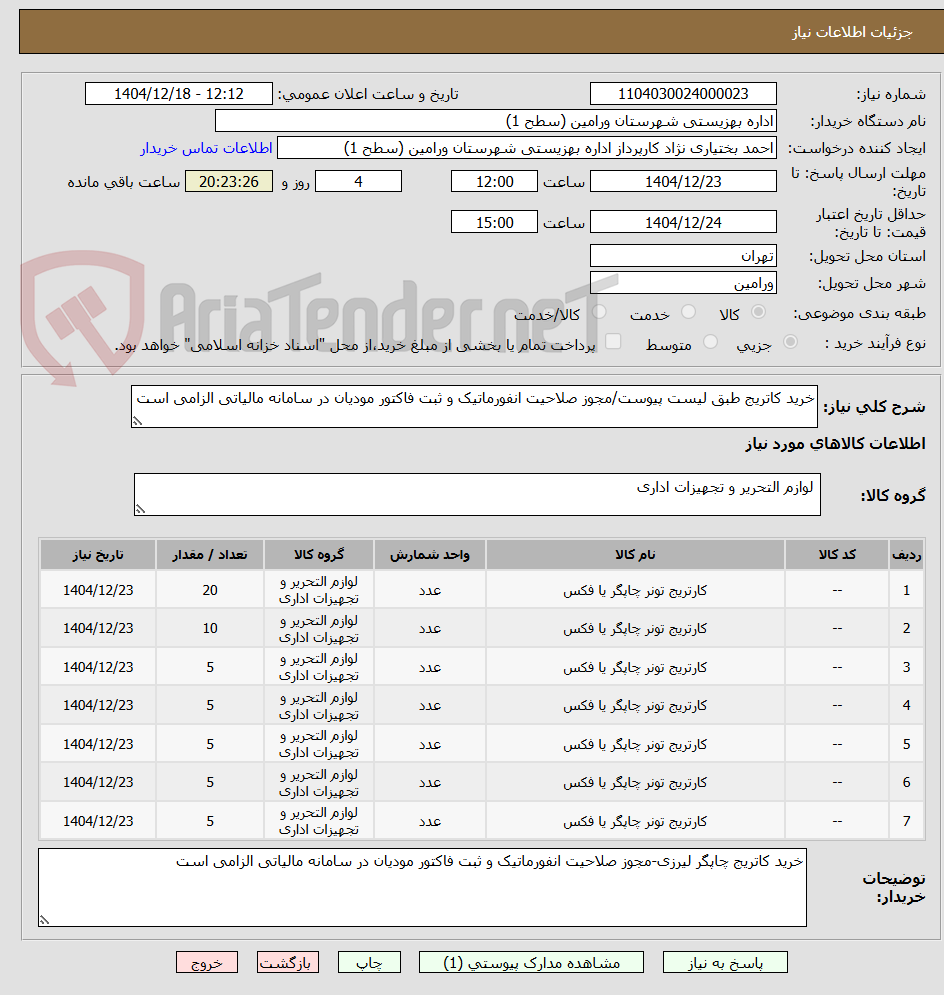944x995 pixels.
Task: Open مشاهده مدارک پیوستی (1) button
Action: coord(531,962)
